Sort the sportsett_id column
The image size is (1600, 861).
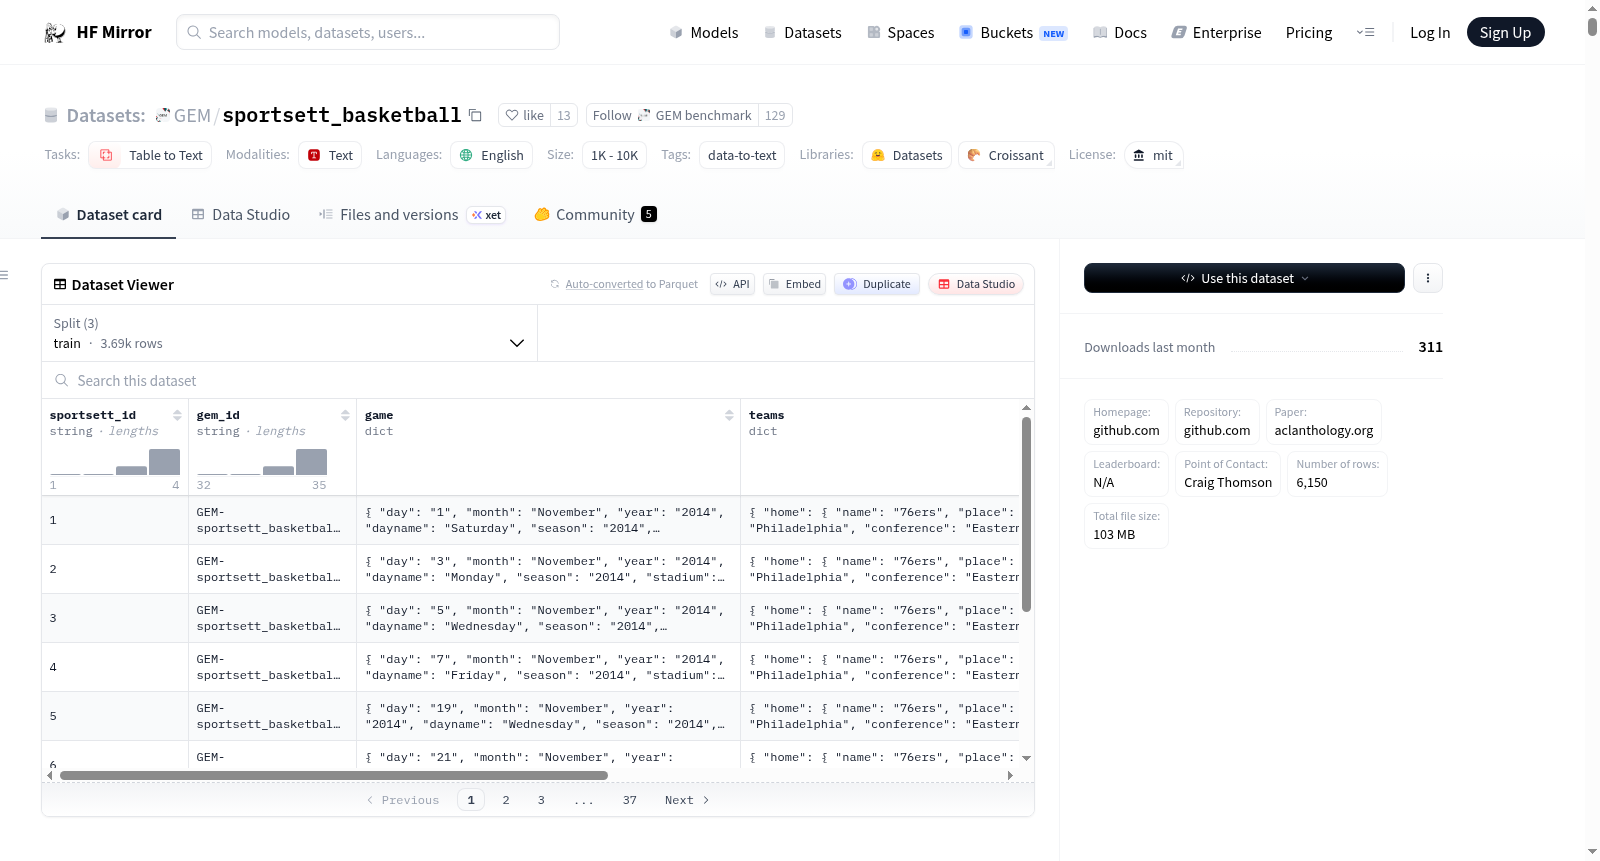[x=177, y=415]
